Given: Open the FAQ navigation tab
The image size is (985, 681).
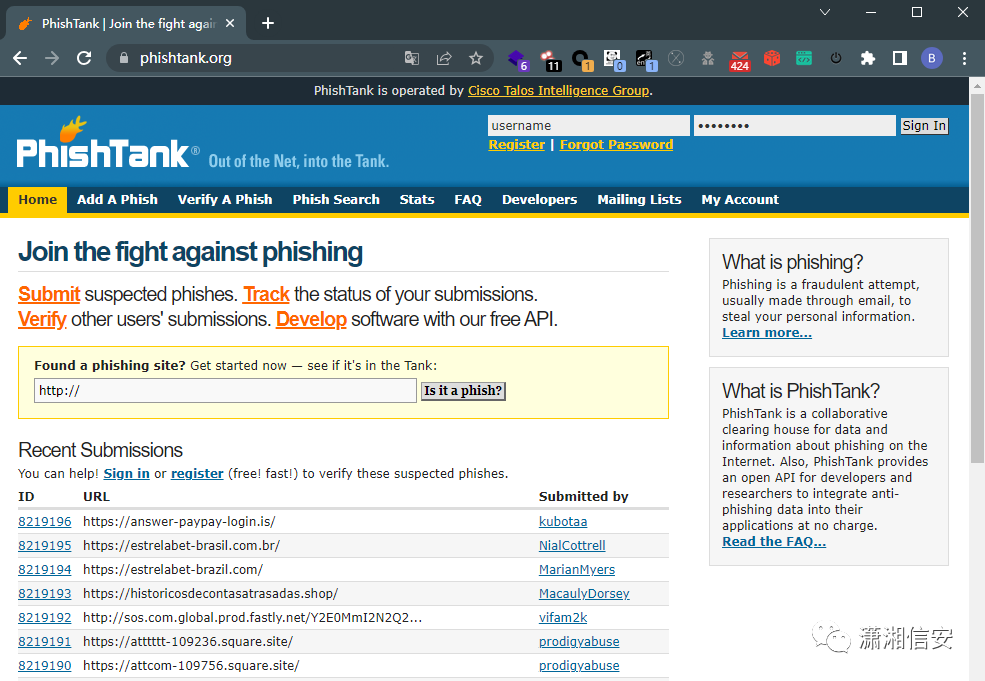Looking at the screenshot, I should click(468, 200).
